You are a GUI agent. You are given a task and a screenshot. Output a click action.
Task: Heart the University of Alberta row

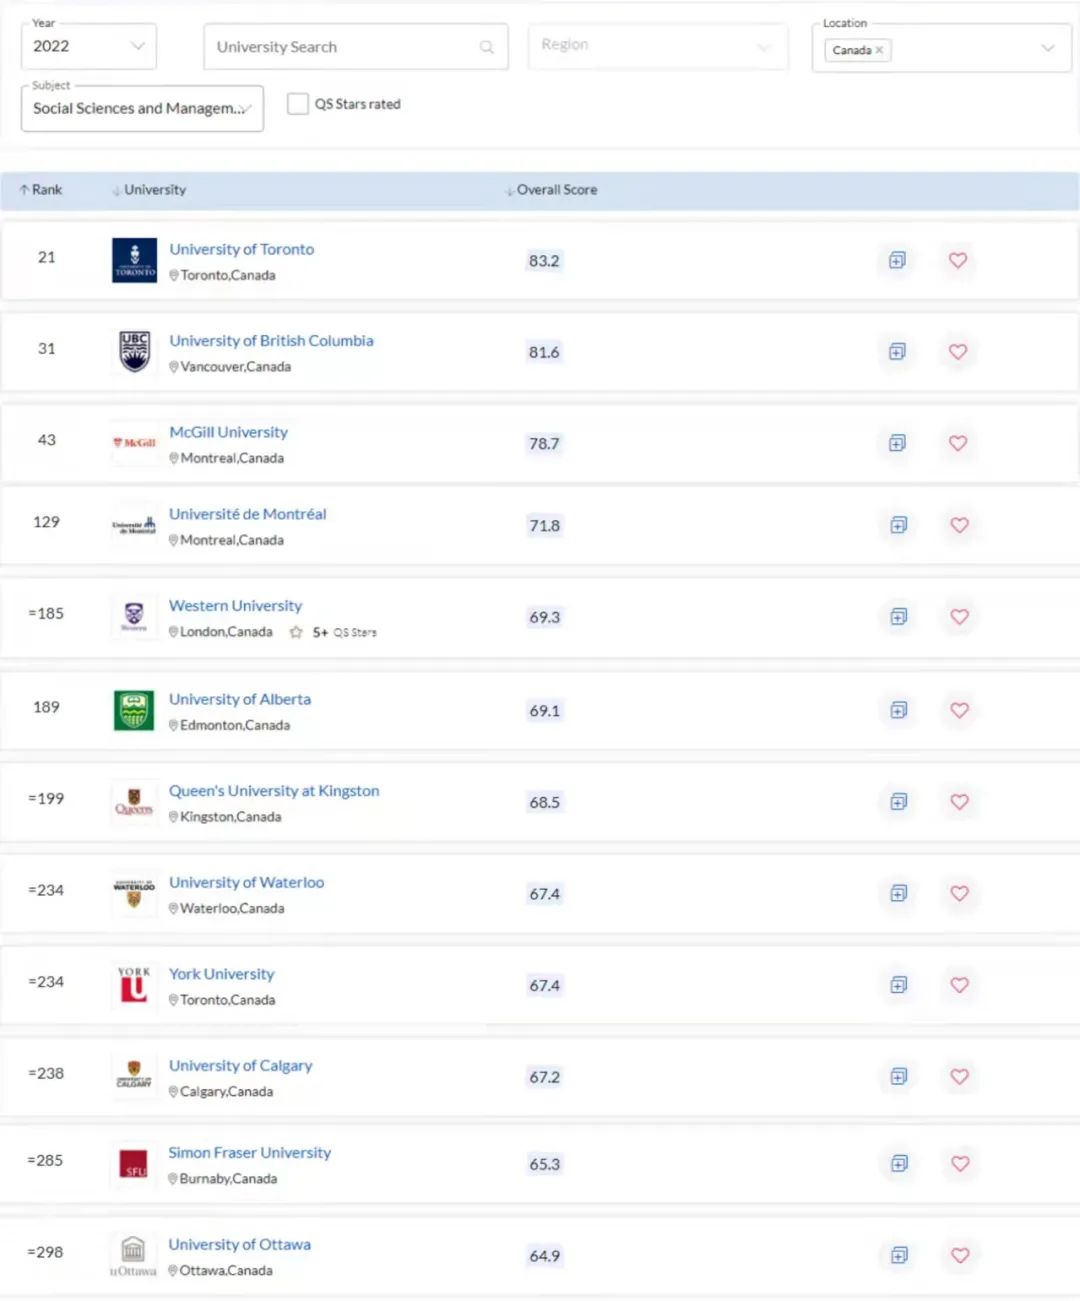point(960,710)
